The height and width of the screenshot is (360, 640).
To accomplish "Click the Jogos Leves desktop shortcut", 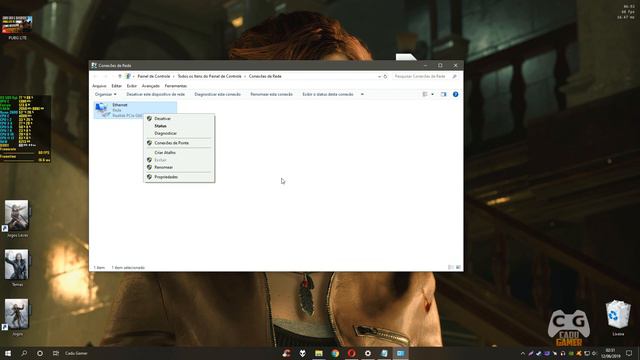I will click(17, 218).
